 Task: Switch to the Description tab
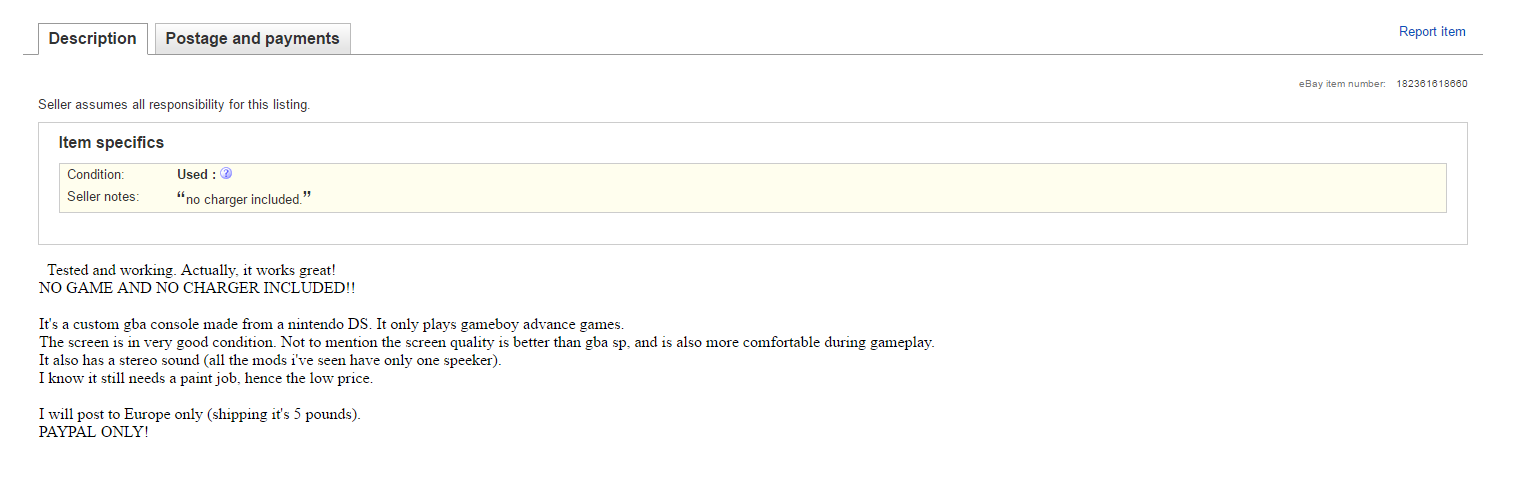[92, 39]
